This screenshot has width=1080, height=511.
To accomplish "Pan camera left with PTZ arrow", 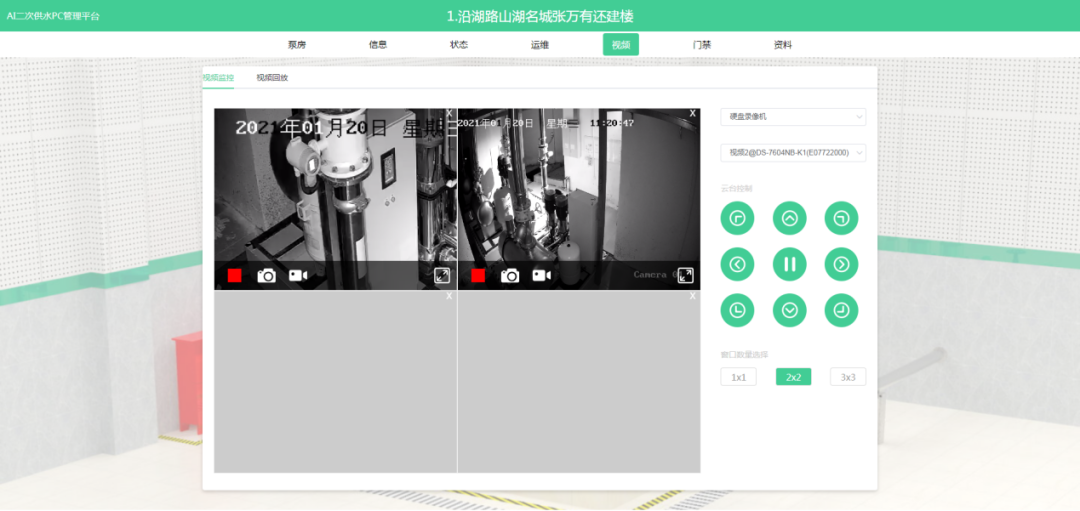I will coord(737,264).
